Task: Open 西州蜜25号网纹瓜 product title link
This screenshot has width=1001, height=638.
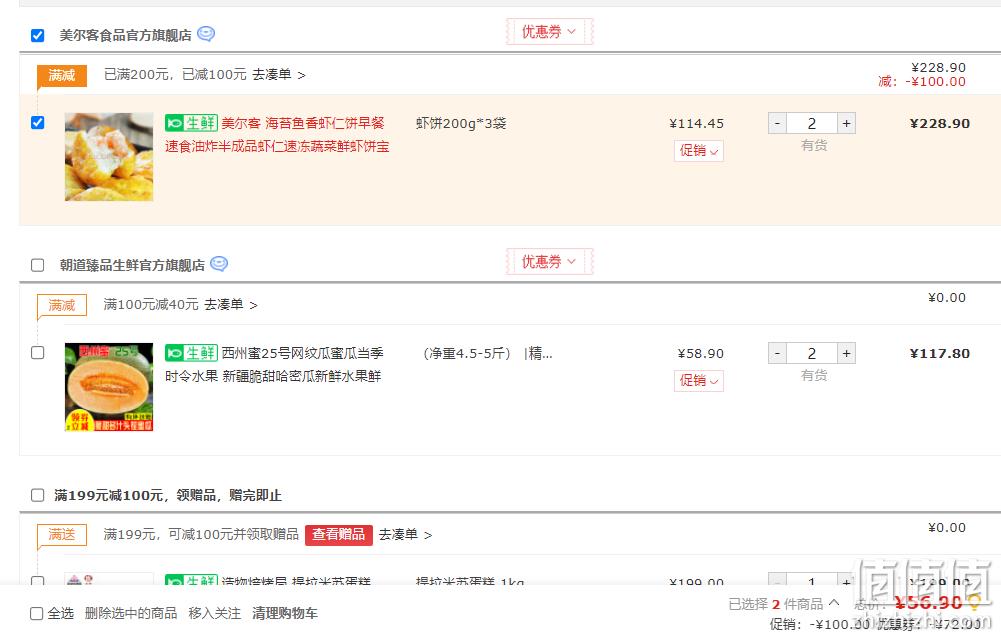Action: pos(275,365)
